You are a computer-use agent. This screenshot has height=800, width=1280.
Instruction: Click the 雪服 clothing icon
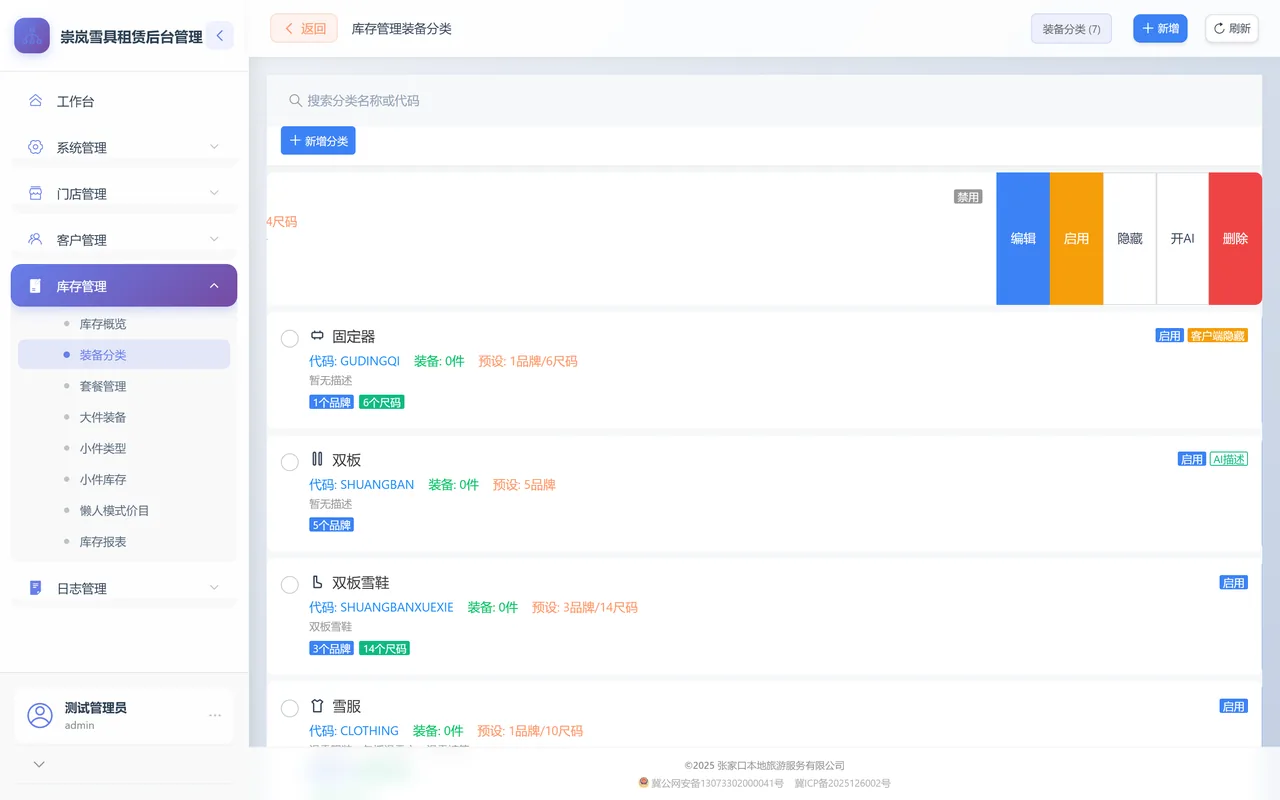click(318, 706)
